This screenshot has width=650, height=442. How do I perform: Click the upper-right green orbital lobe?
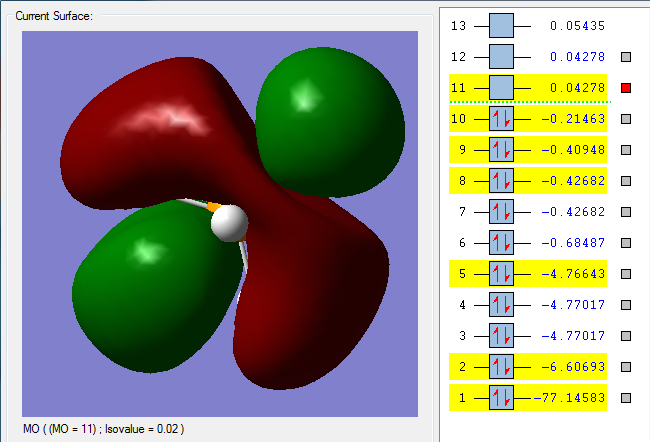coord(330,122)
